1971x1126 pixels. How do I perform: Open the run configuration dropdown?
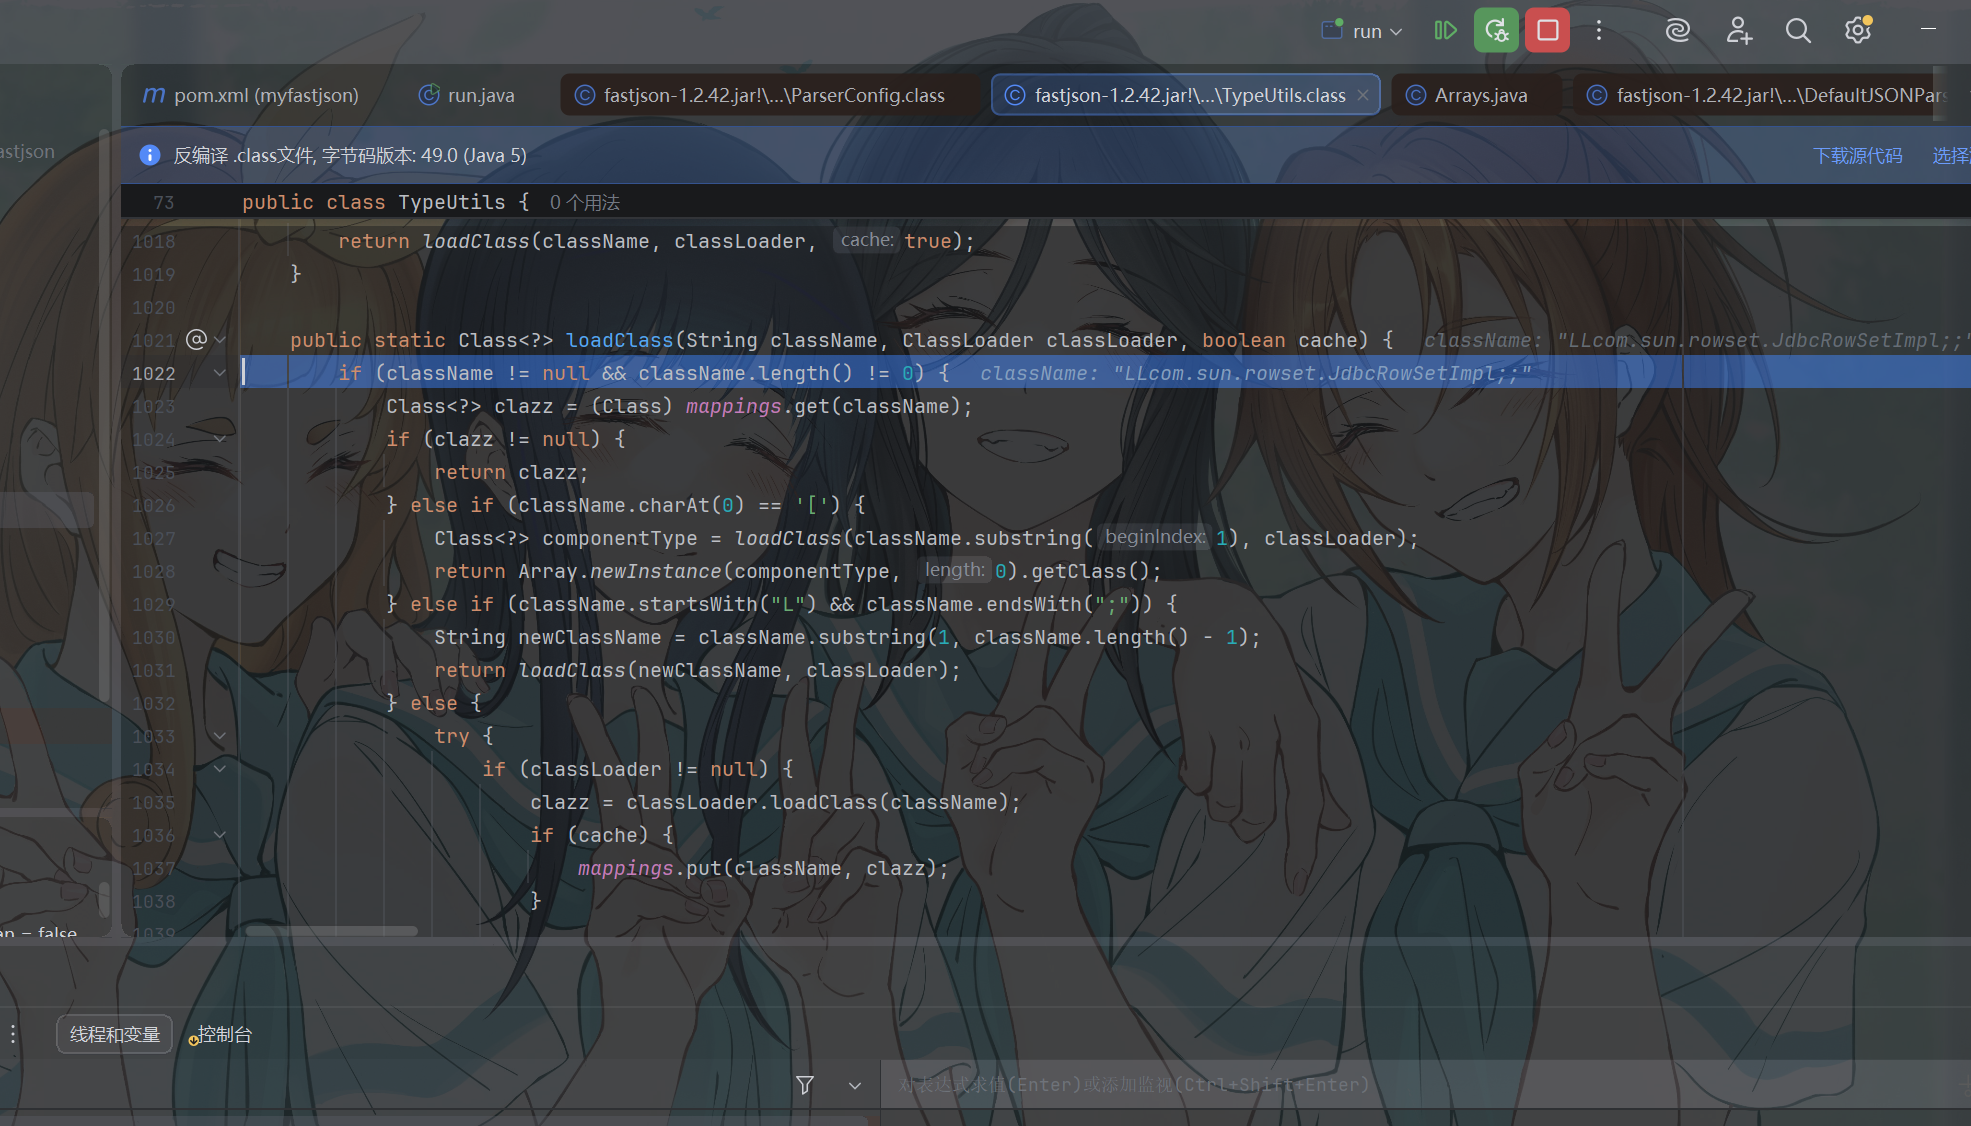1363,31
